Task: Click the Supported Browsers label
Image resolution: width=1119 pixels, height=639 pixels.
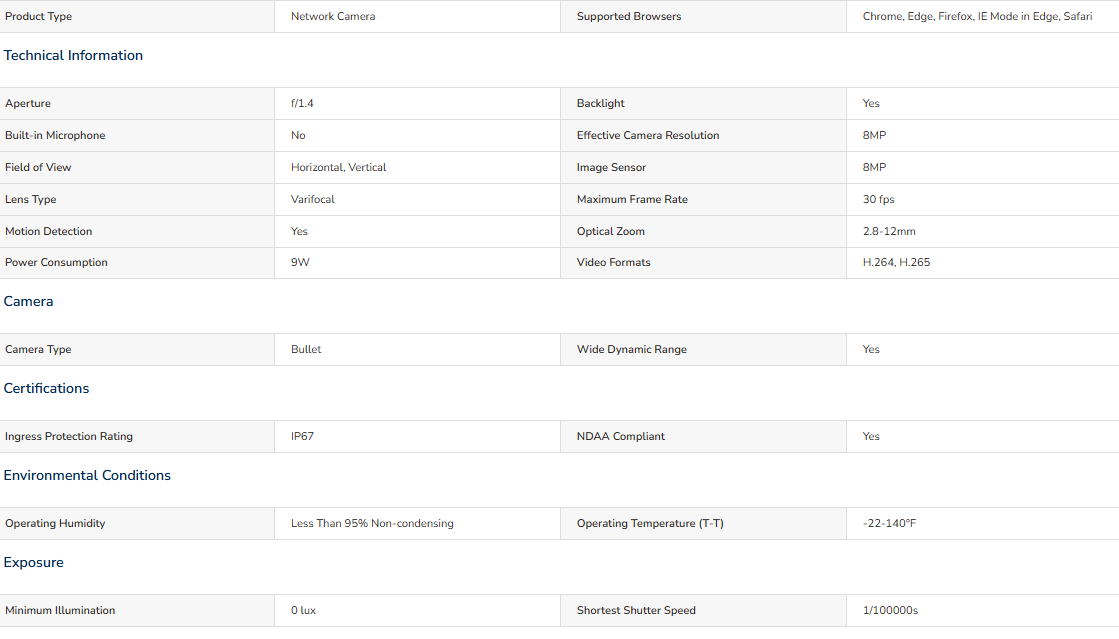Action: point(629,16)
